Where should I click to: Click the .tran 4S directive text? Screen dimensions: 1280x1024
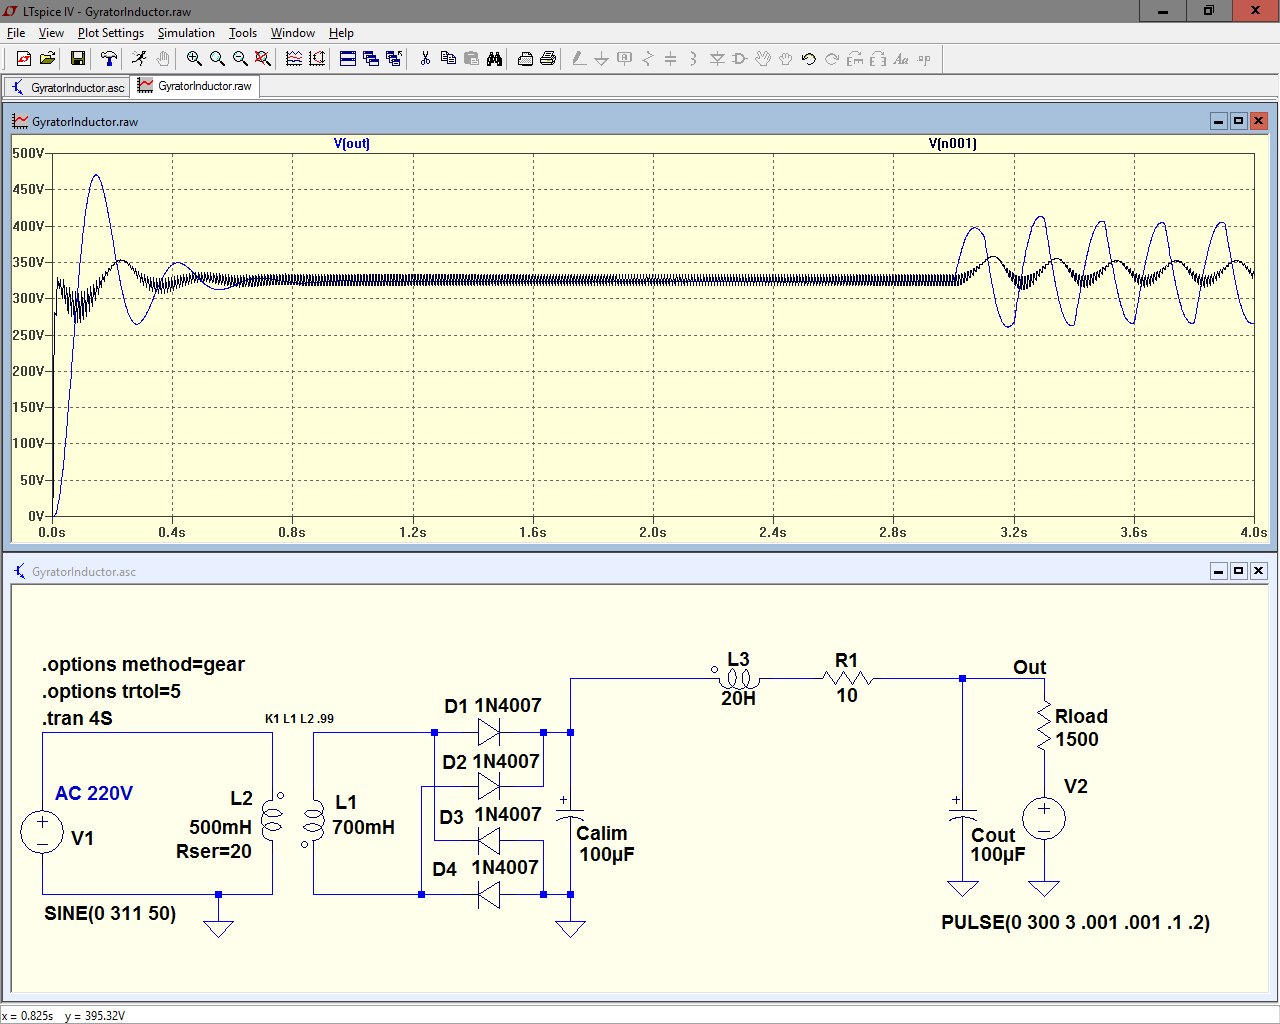pos(78,718)
